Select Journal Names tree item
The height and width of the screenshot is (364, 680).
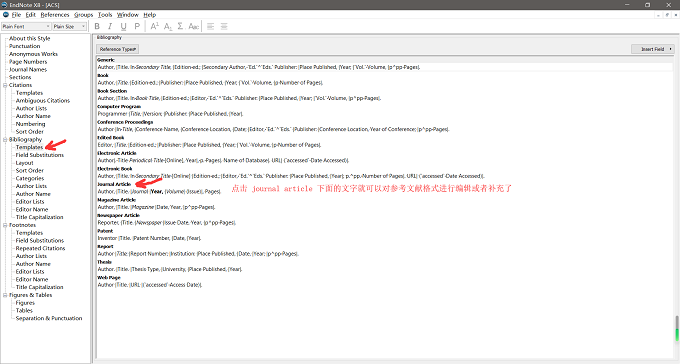28,69
